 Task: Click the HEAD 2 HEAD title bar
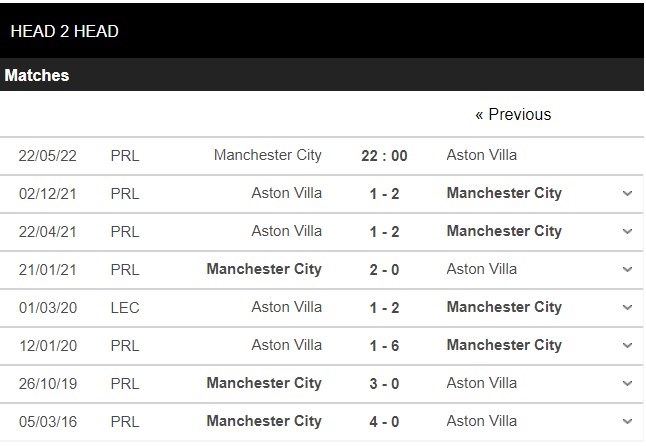click(64, 31)
